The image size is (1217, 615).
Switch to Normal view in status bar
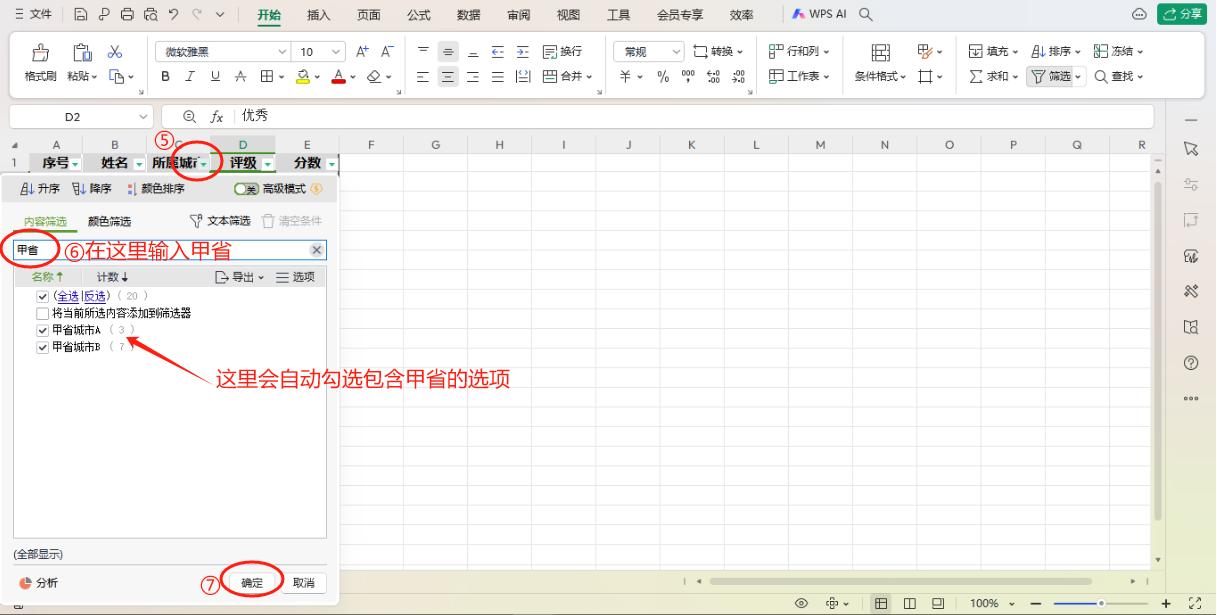pos(881,604)
